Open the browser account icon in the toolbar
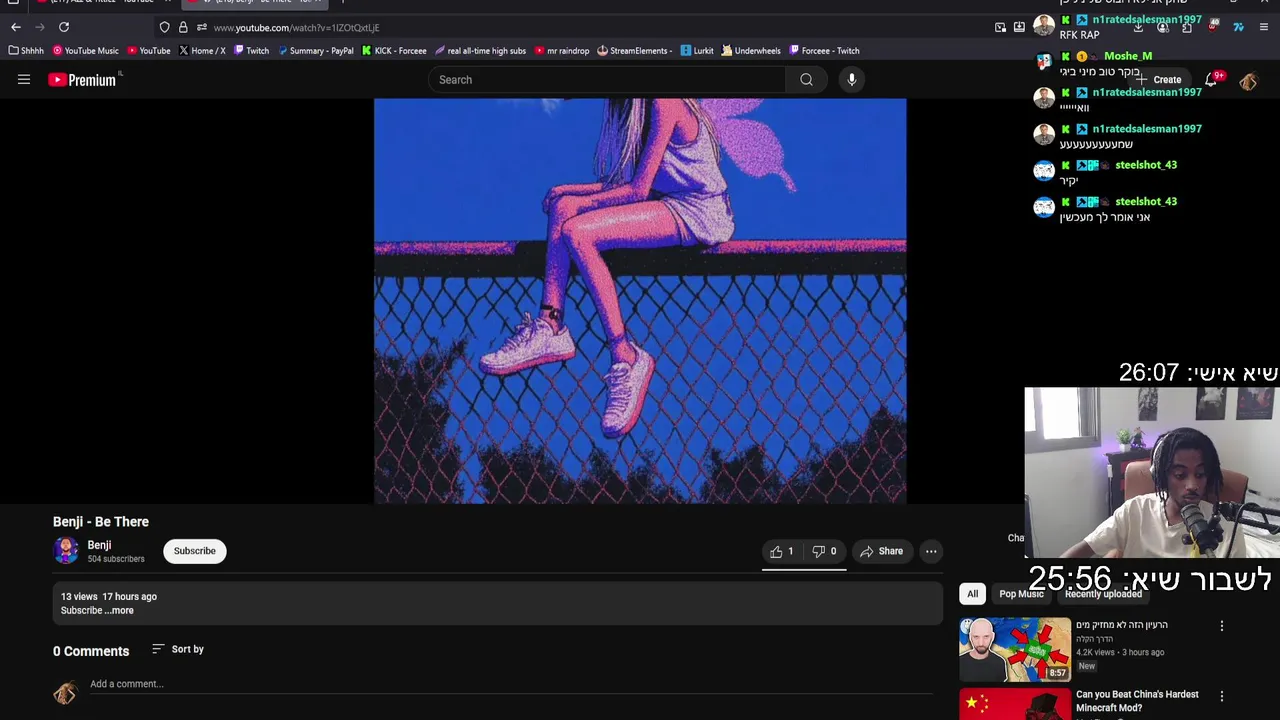Viewport: 1280px width, 720px height. (x=1162, y=27)
